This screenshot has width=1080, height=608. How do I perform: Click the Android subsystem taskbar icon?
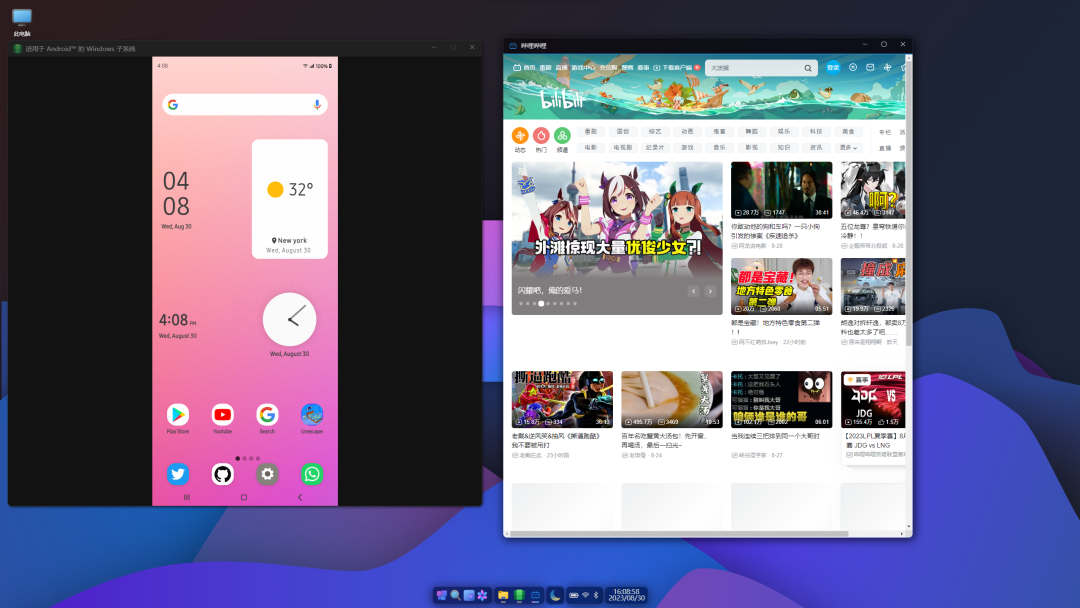click(519, 595)
